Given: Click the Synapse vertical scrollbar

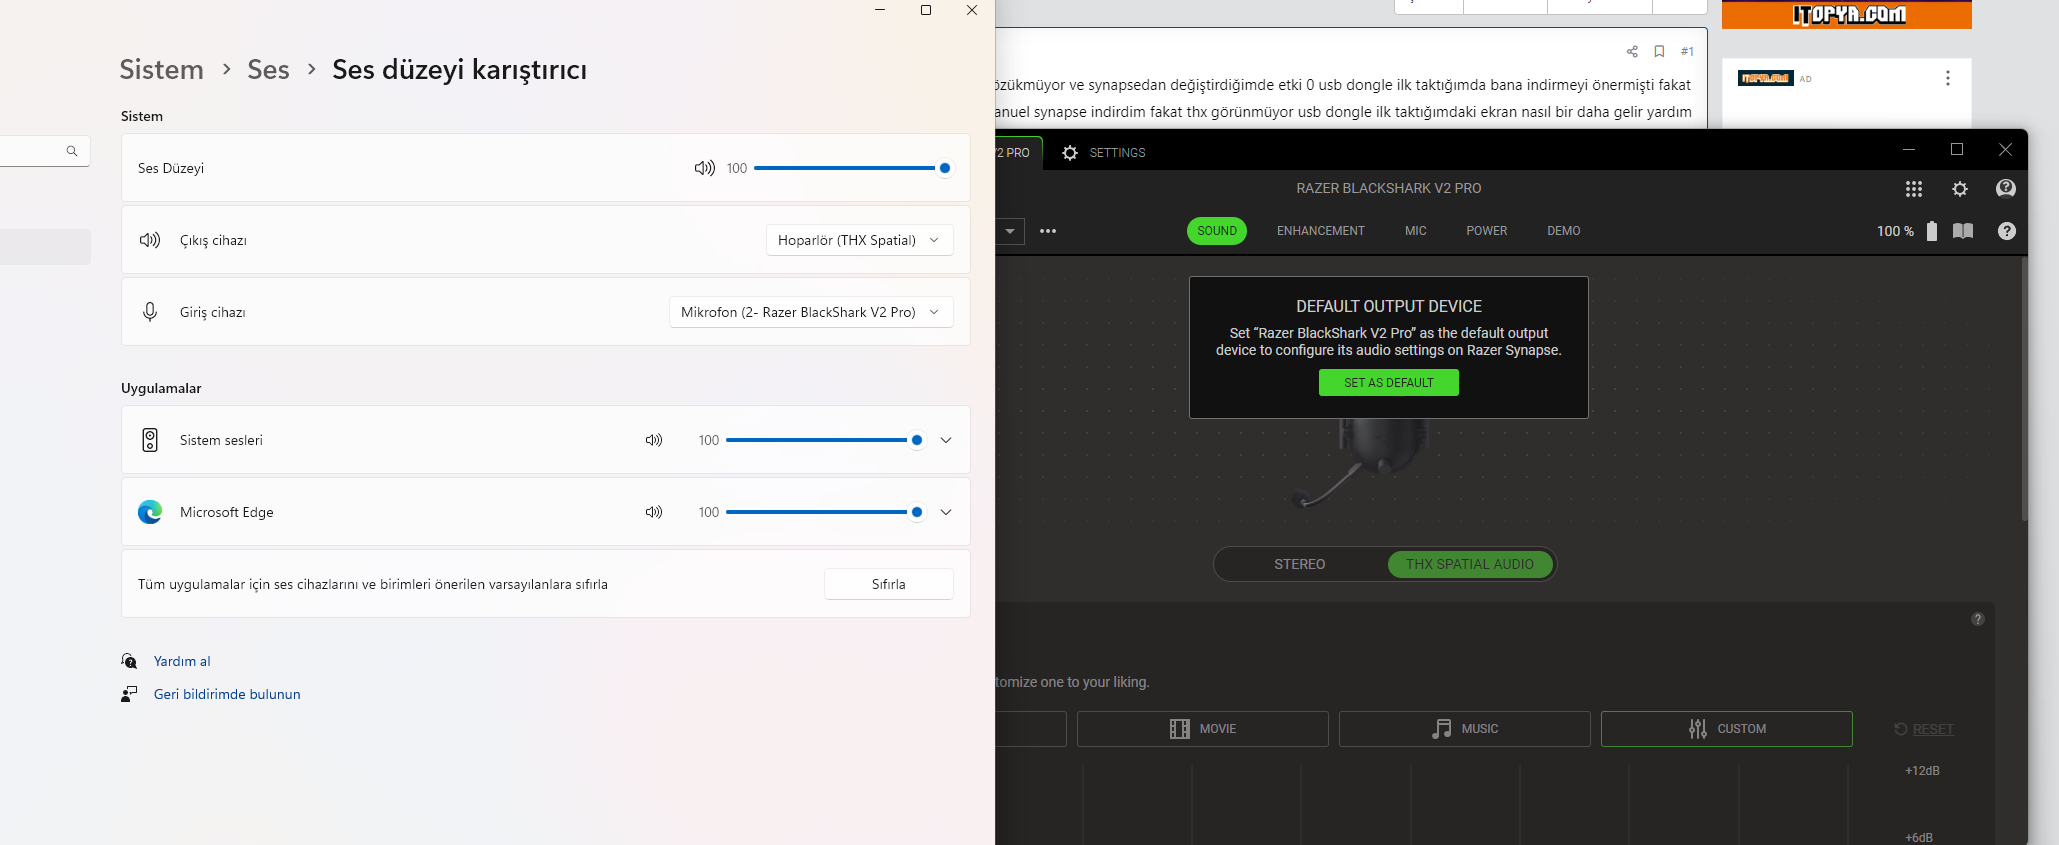Looking at the screenshot, I should (2024, 390).
